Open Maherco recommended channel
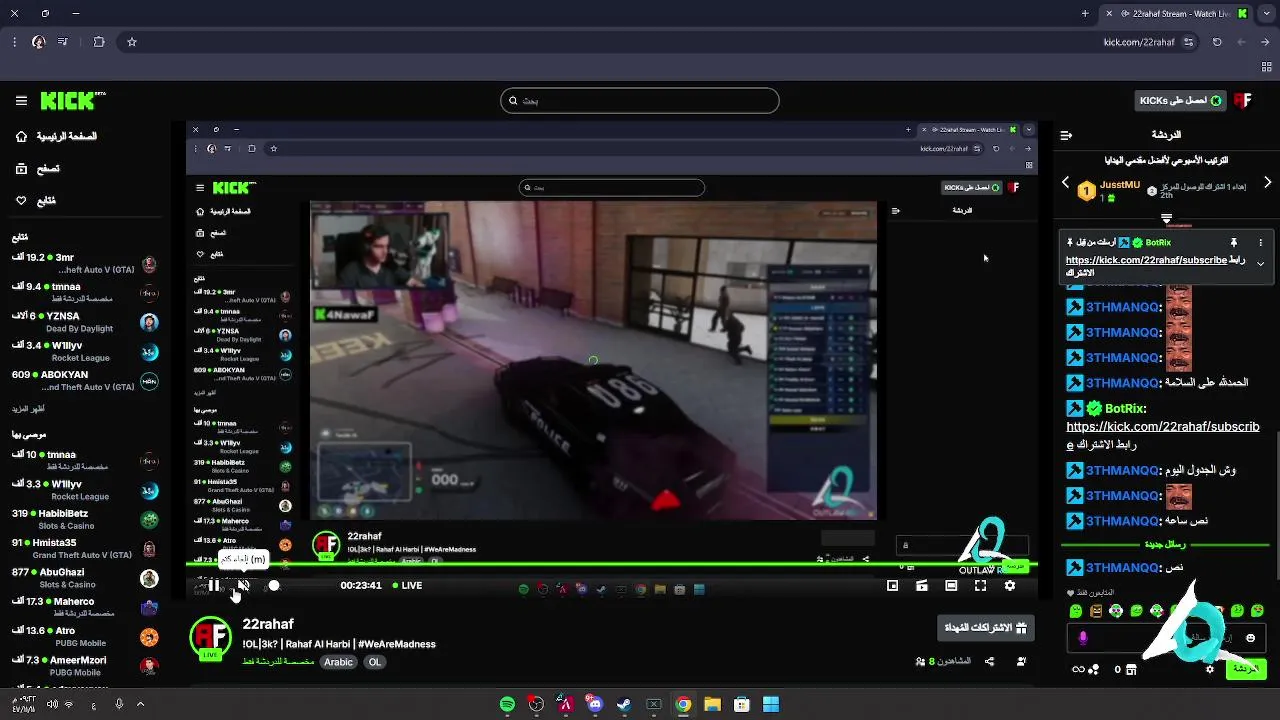The height and width of the screenshot is (720, 1280). click(85, 607)
